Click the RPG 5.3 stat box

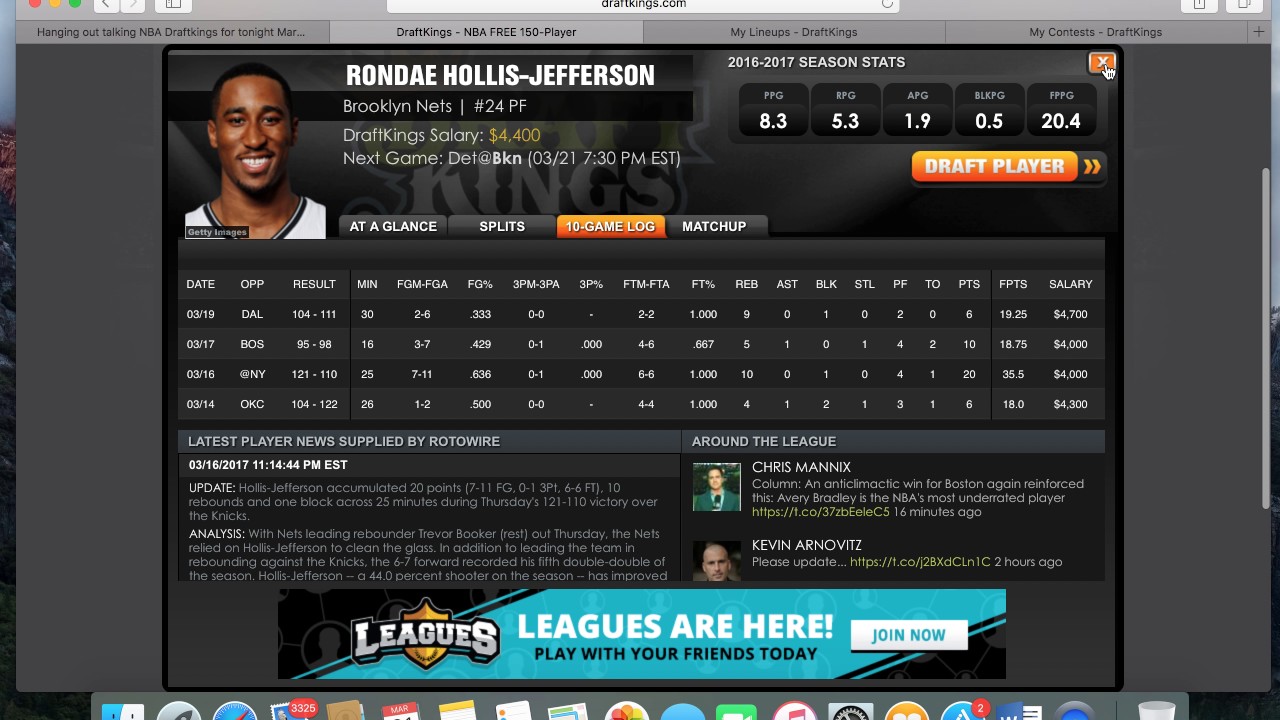pos(845,110)
